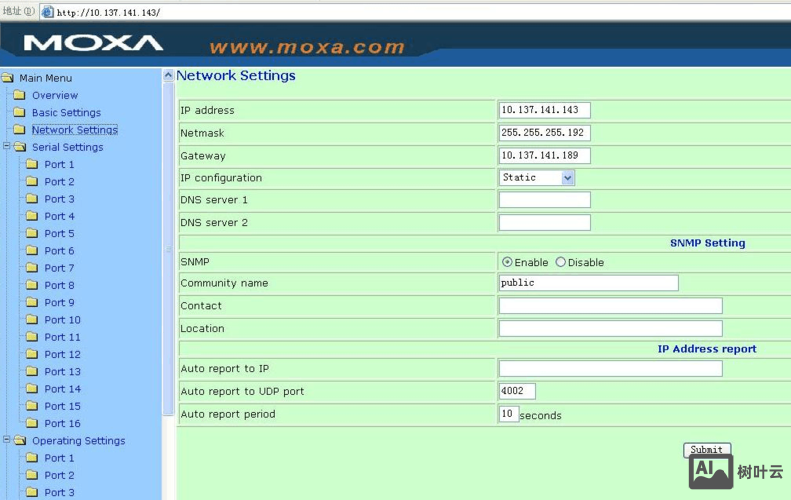Click the Auto report to UDP port field
Viewport: 791px width, 500px height.
pos(517,391)
